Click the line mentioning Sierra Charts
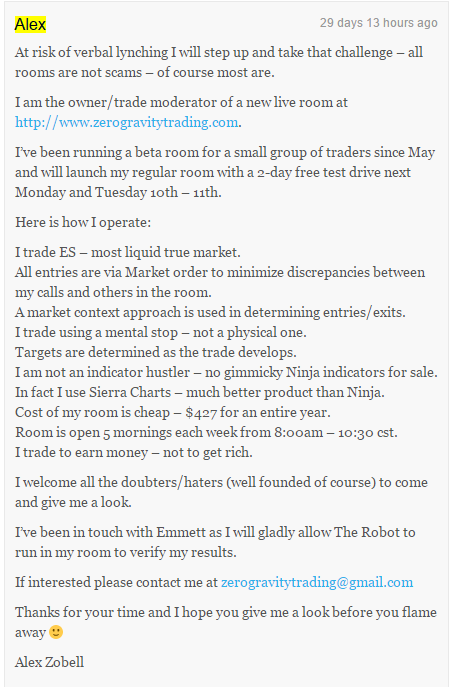 click(200, 392)
